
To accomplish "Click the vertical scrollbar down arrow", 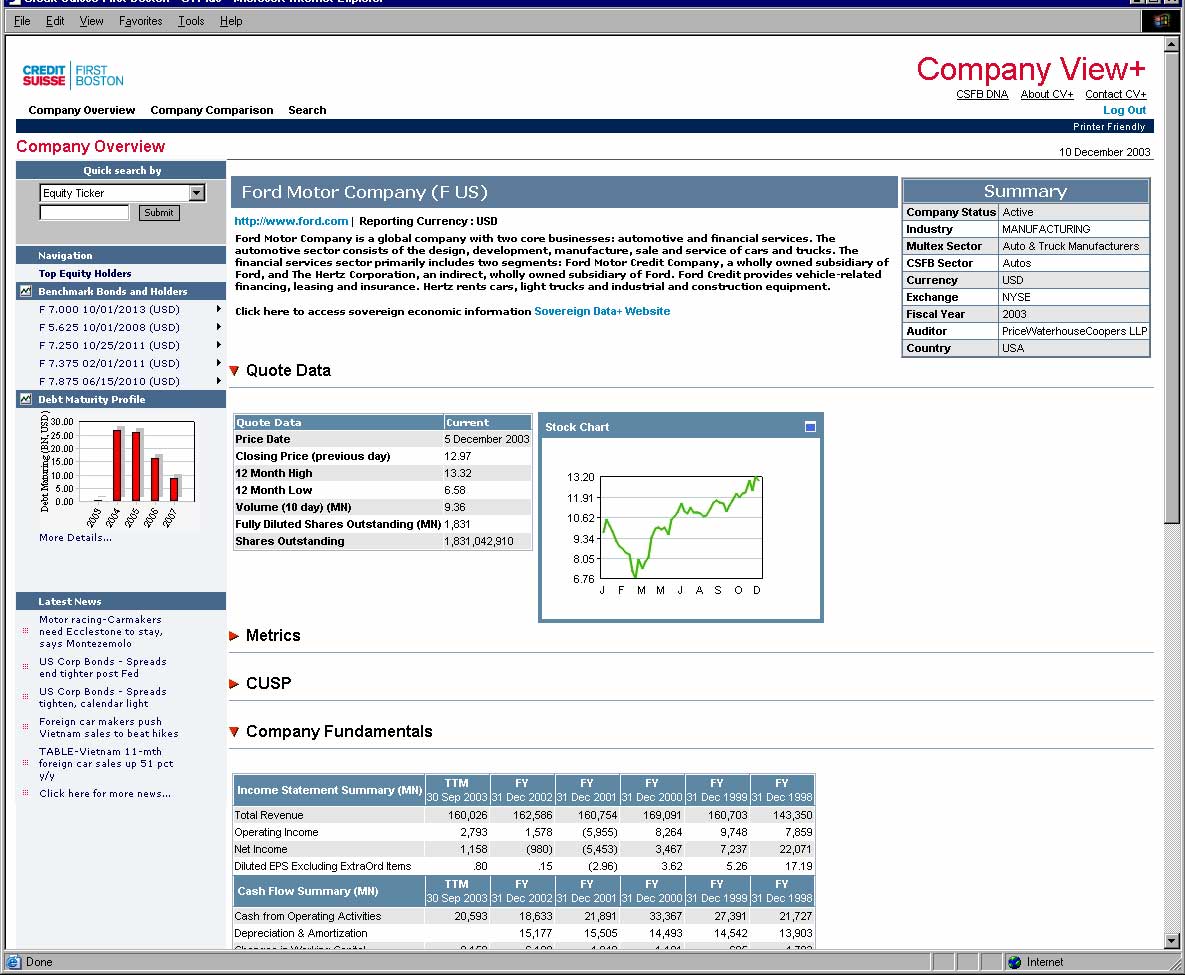I will pyautogui.click(x=1171, y=941).
